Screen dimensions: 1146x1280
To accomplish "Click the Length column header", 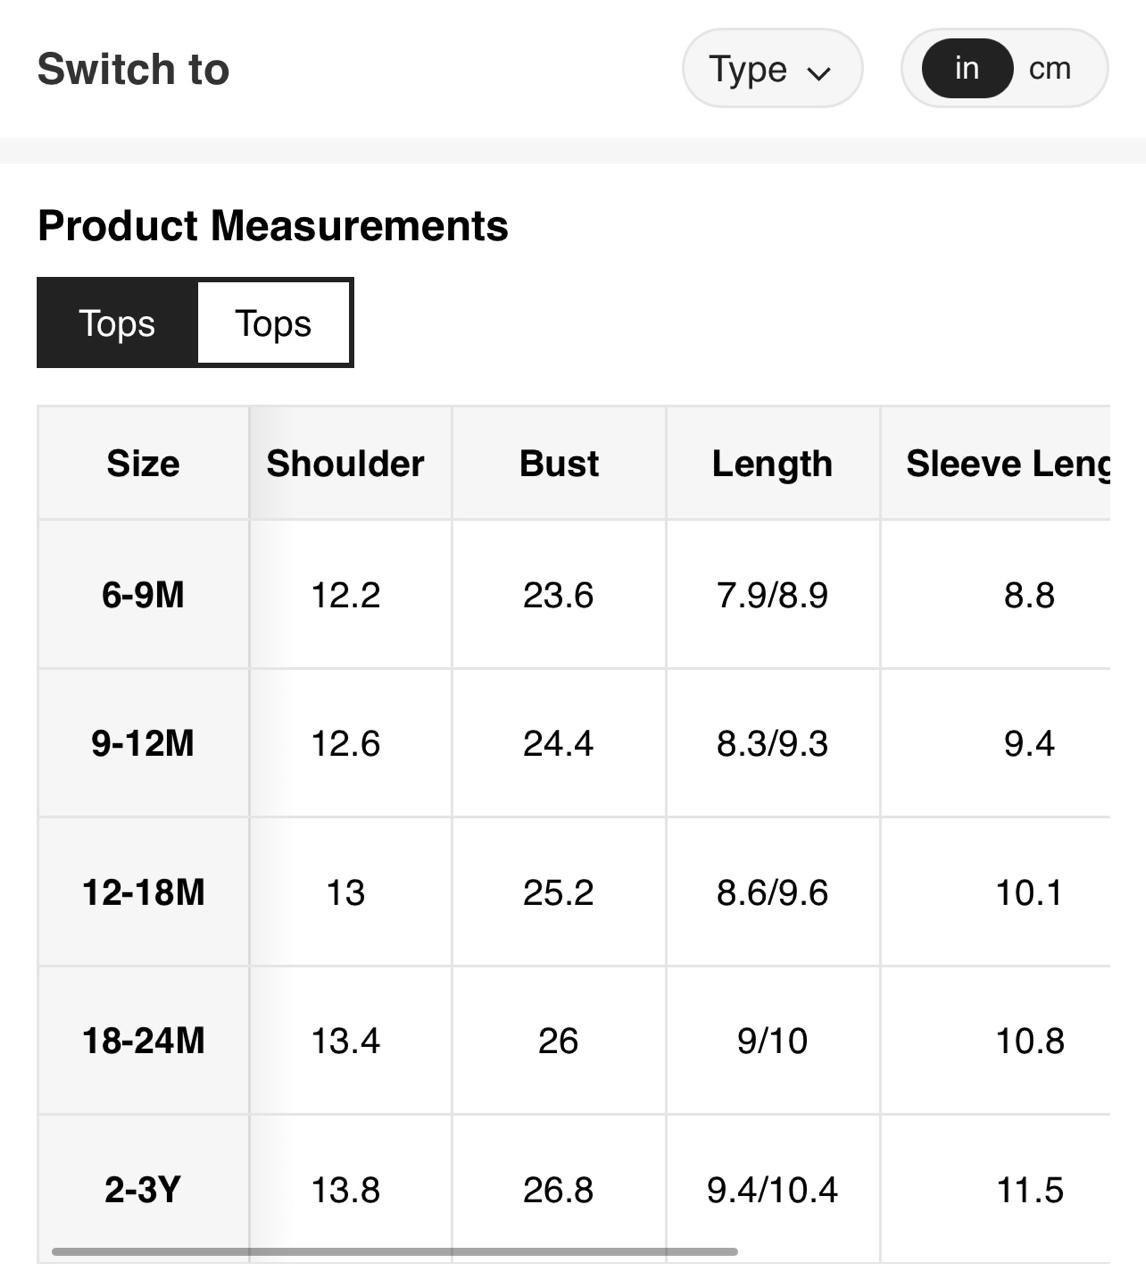I will tap(772, 464).
